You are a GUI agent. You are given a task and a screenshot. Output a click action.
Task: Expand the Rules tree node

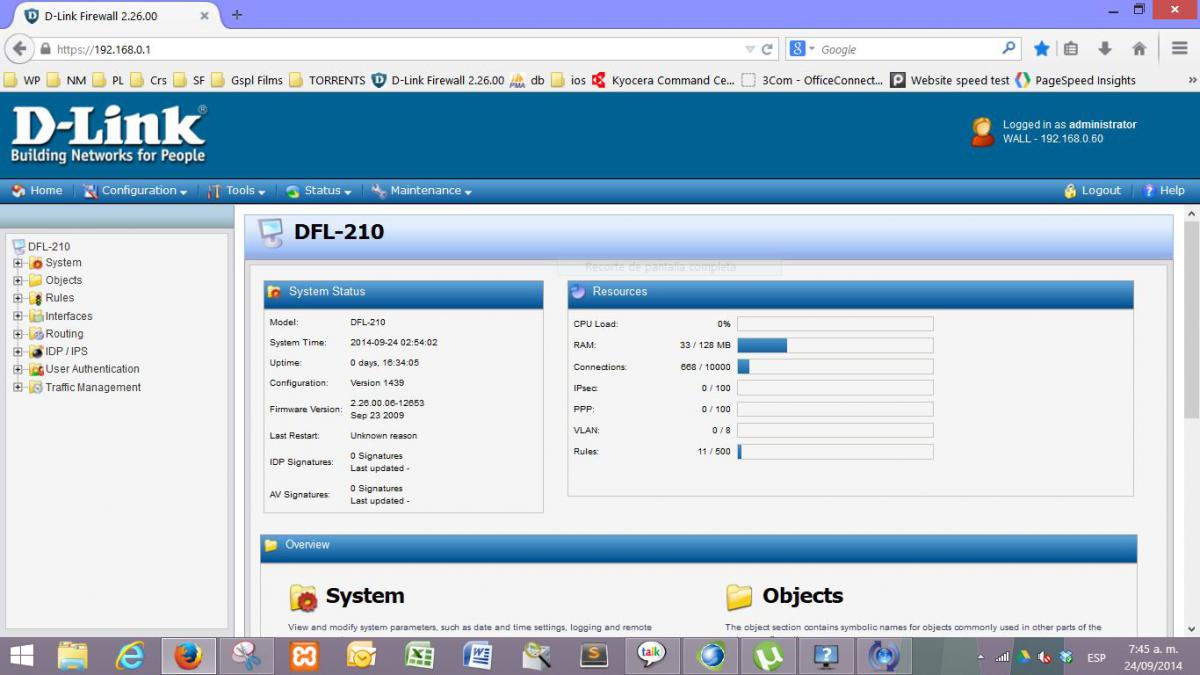tap(18, 298)
